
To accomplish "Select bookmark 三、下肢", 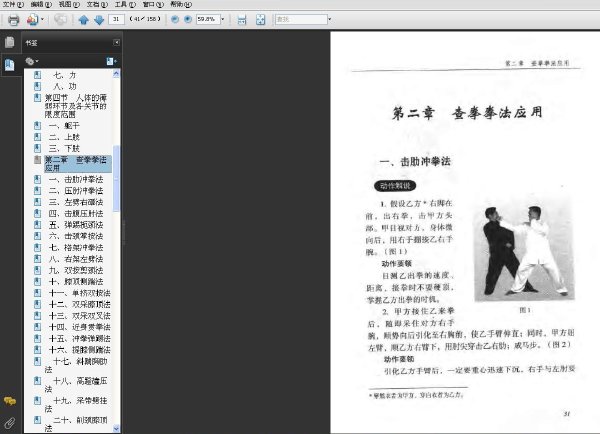I will coord(64,148).
